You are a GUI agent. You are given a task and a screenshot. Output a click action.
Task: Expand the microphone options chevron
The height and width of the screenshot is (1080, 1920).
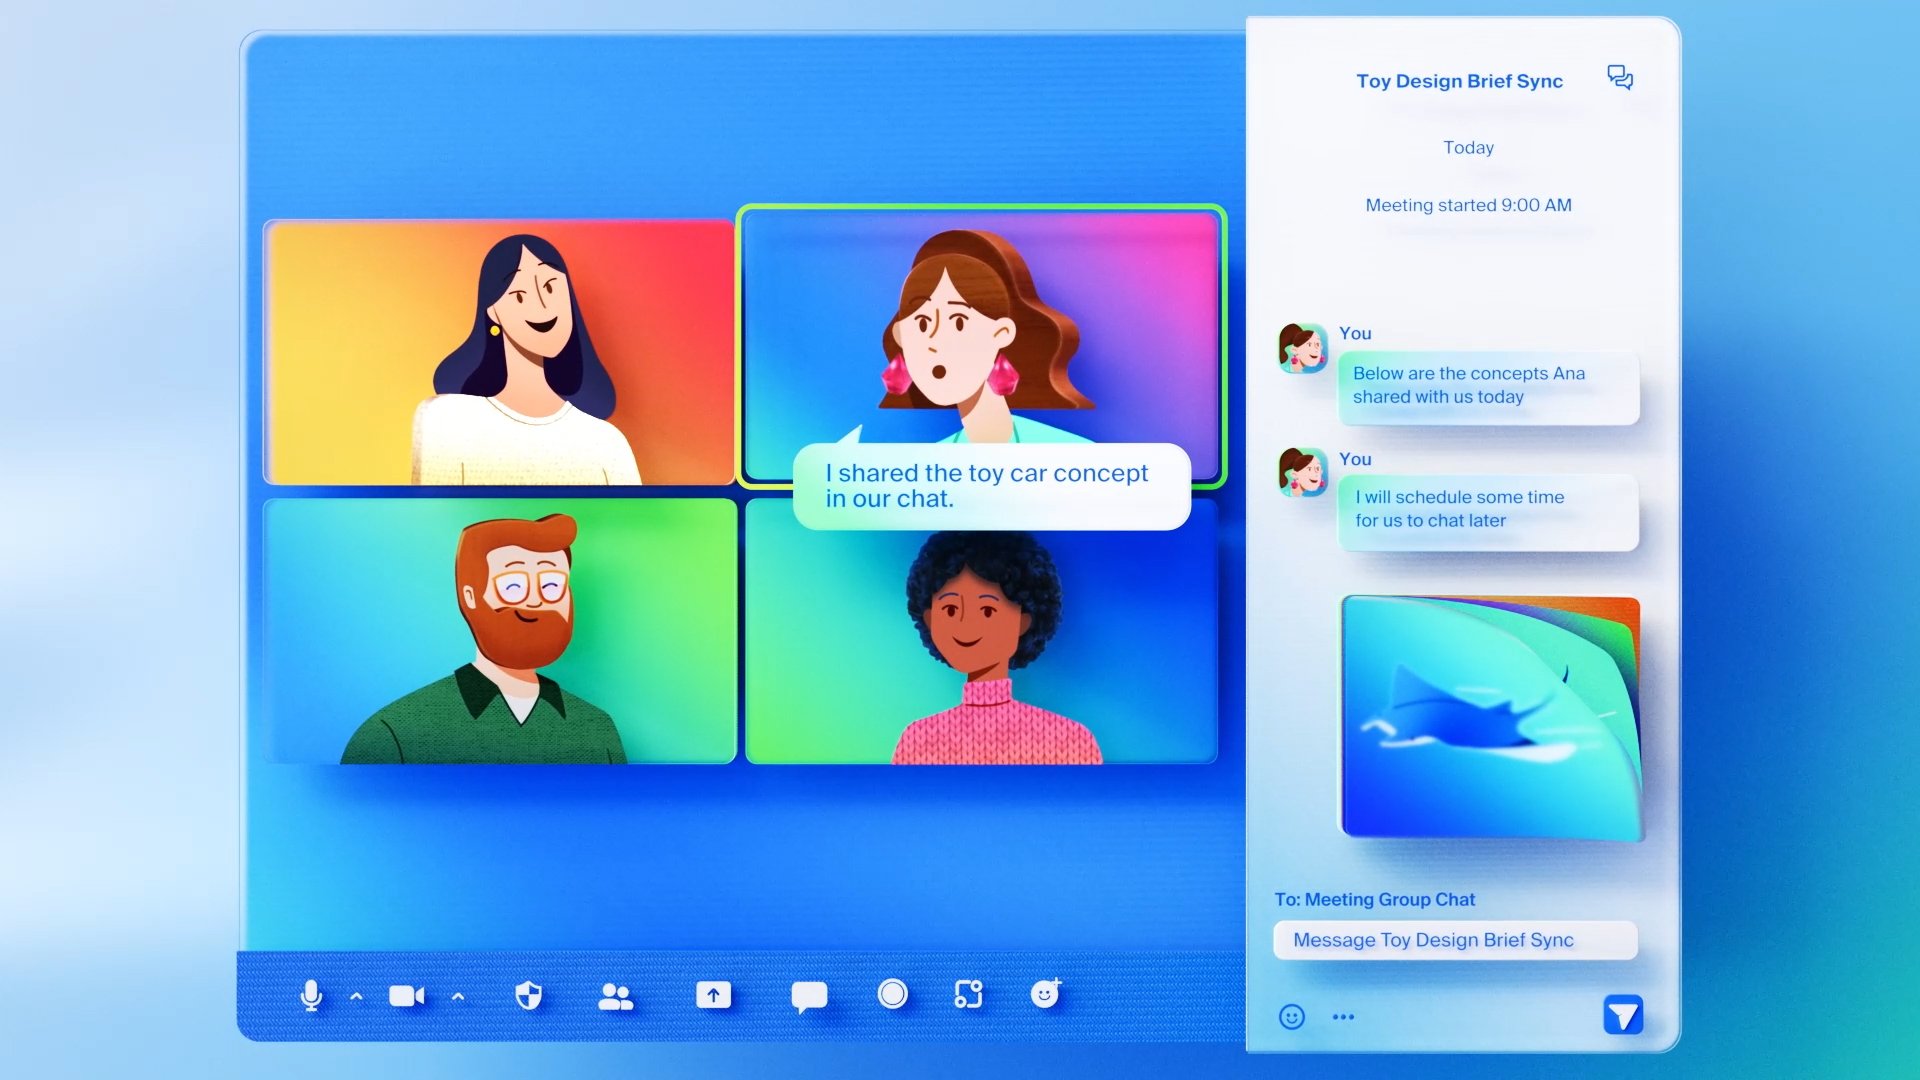point(356,996)
